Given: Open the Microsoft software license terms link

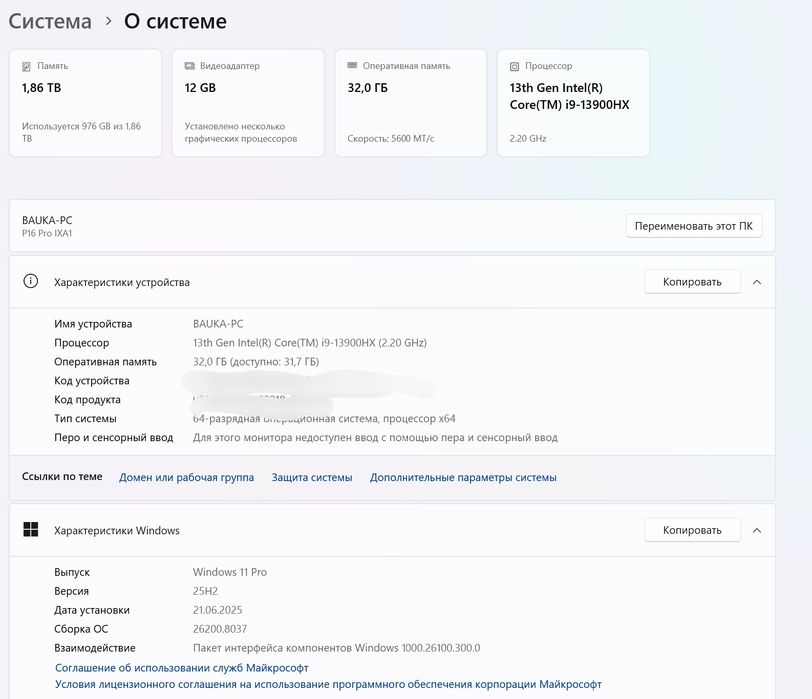Looking at the screenshot, I should 328,685.
